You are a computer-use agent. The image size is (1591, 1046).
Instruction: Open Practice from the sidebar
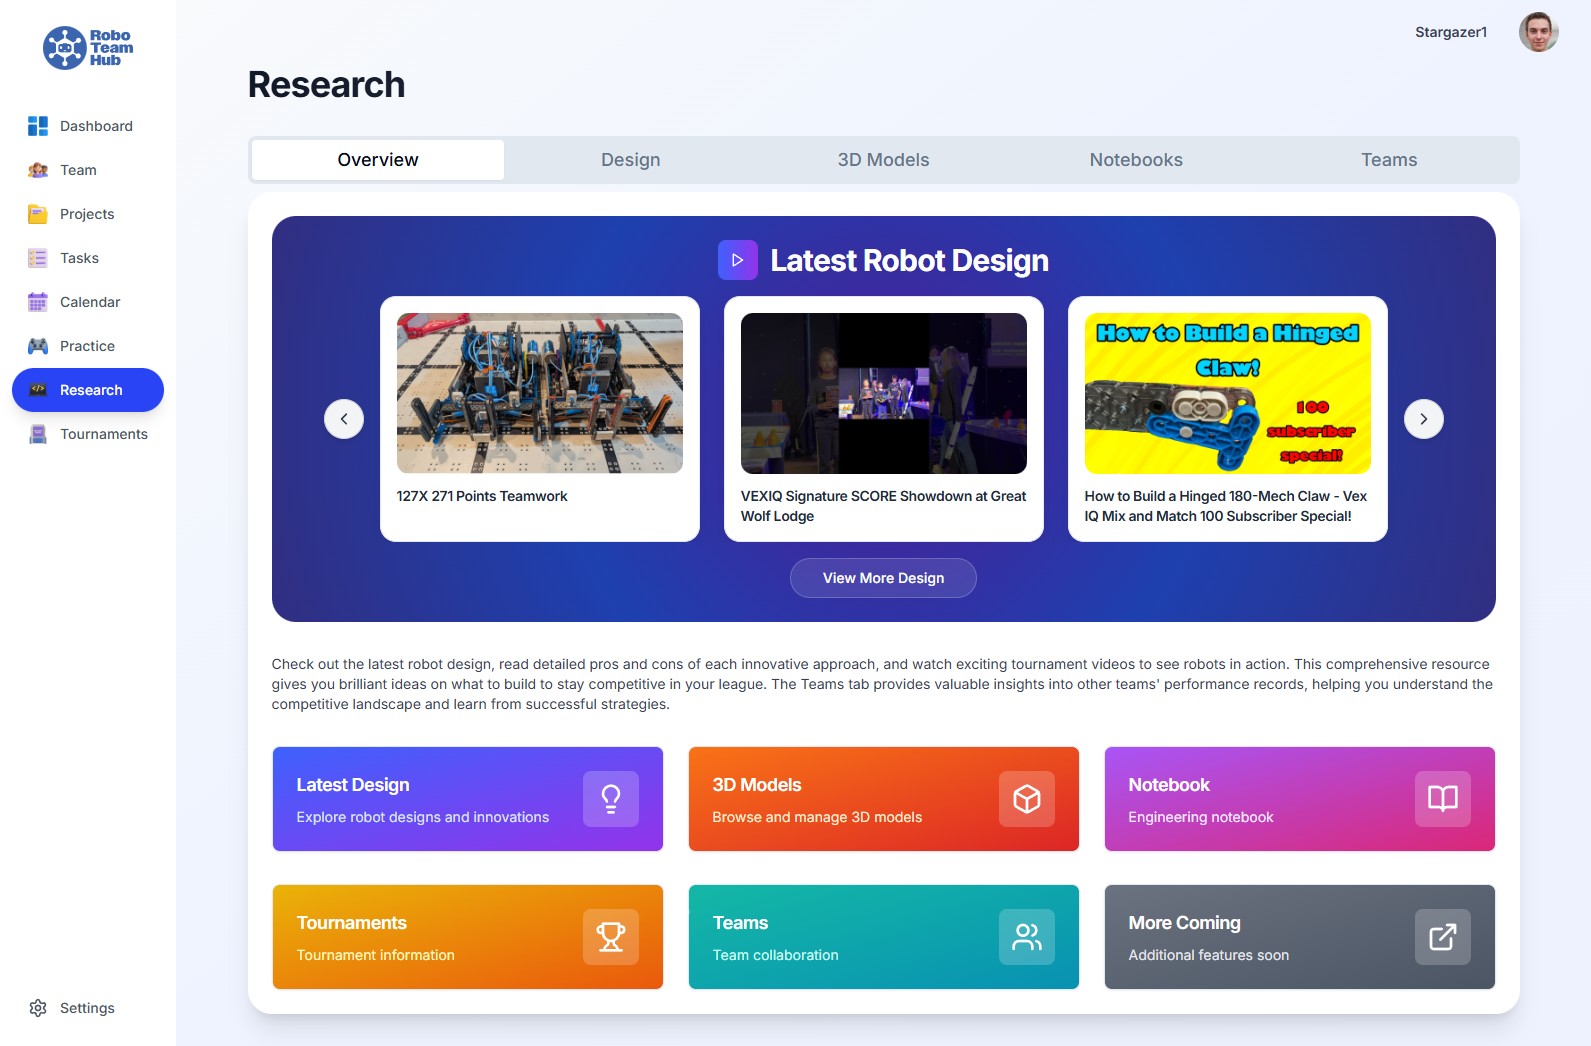pyautogui.click(x=87, y=346)
